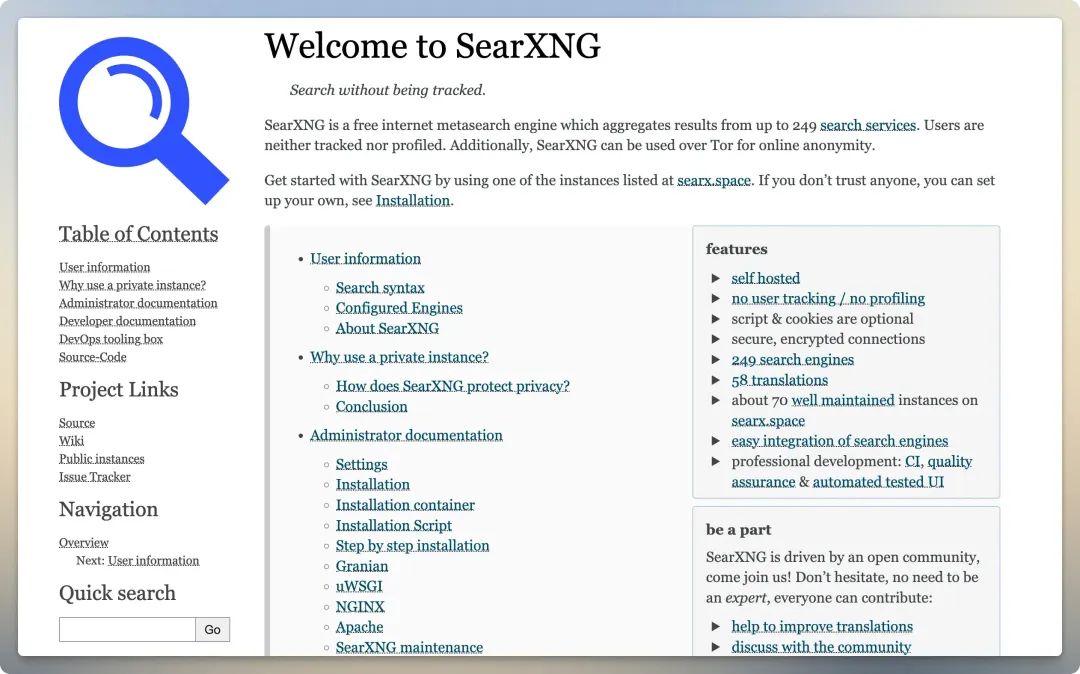1080x674 pixels.
Task: Click the SearXNG magnifying glass logo
Action: tap(144, 120)
